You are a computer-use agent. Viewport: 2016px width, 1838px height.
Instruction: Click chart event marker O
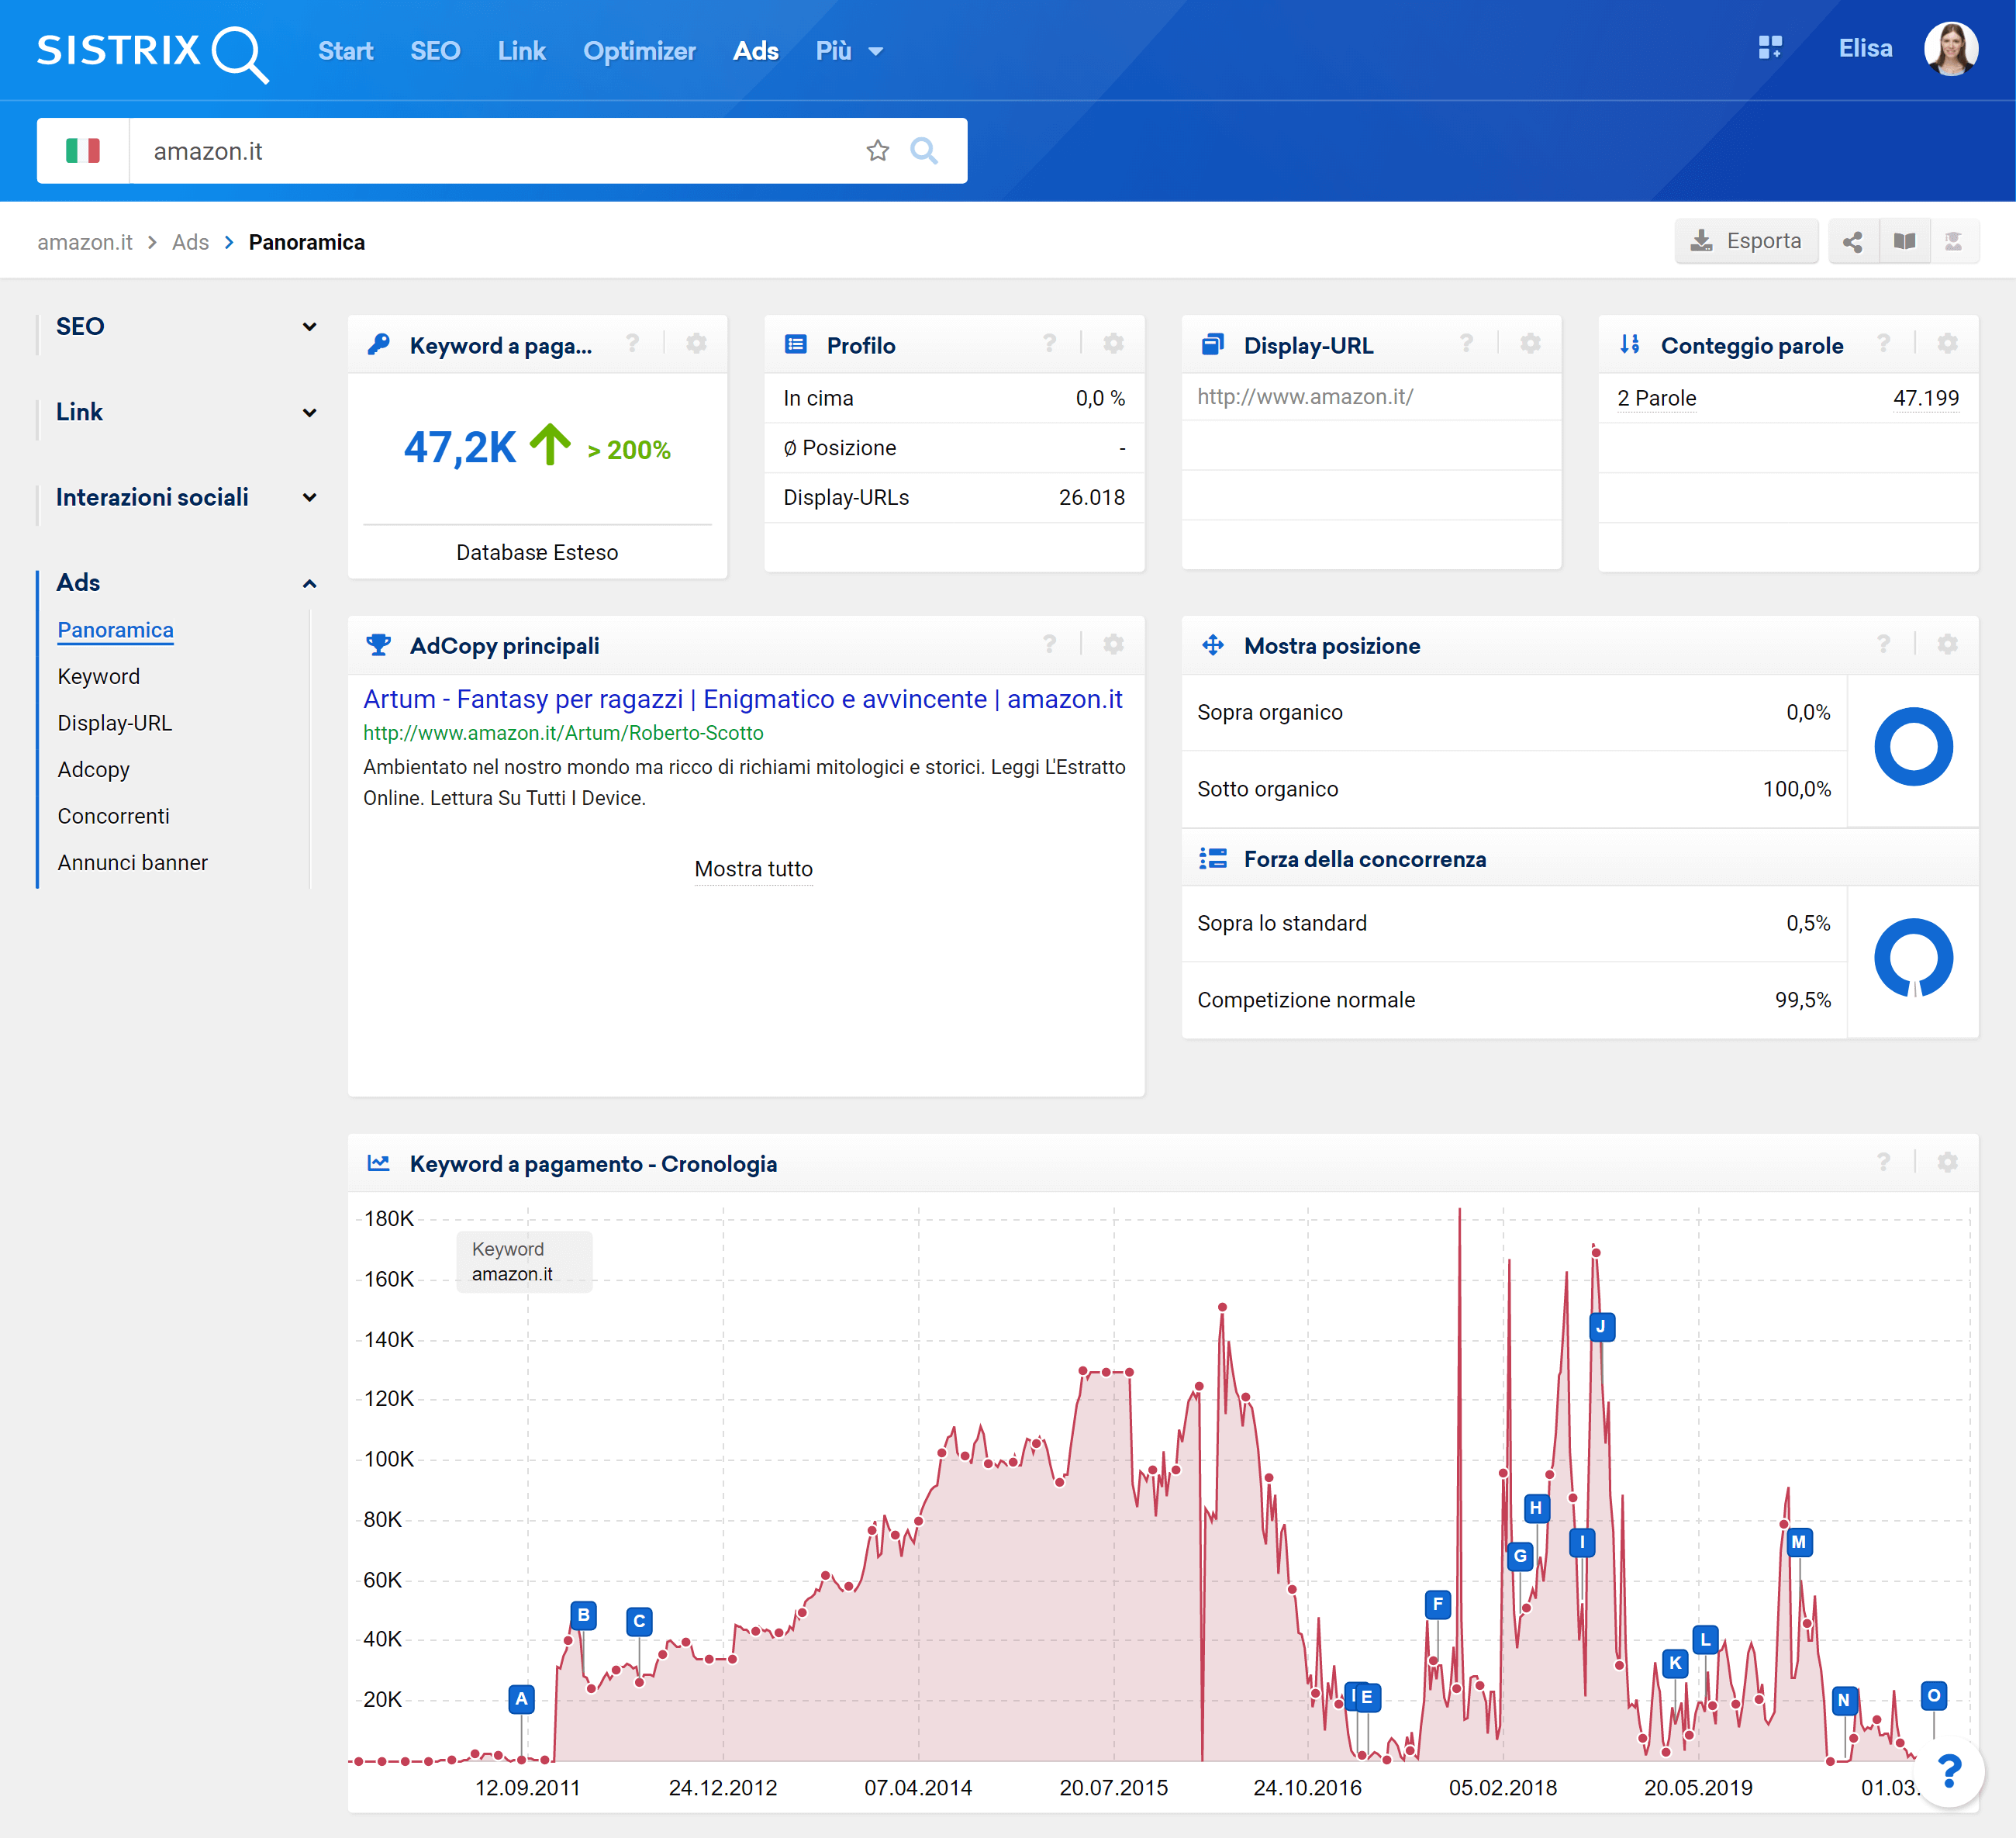1933,1695
